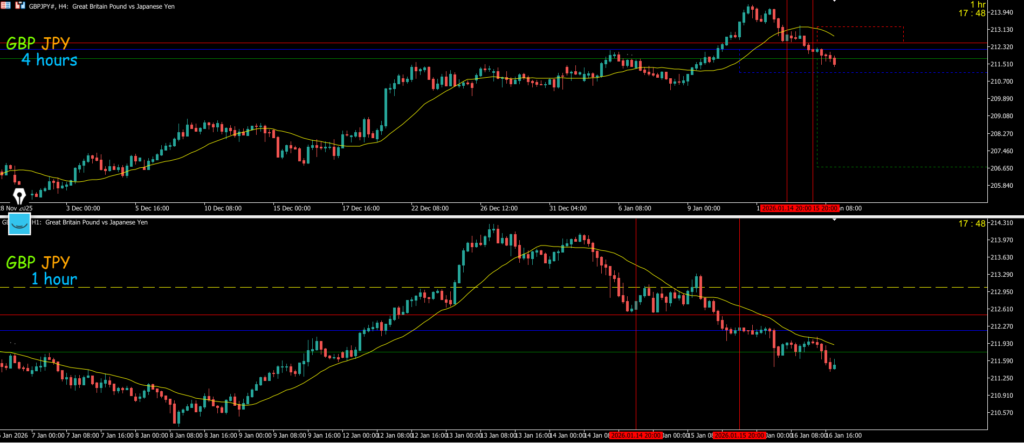
Task: Click the white divider between the H4 and H1 charts
Action: (x=500, y=216)
